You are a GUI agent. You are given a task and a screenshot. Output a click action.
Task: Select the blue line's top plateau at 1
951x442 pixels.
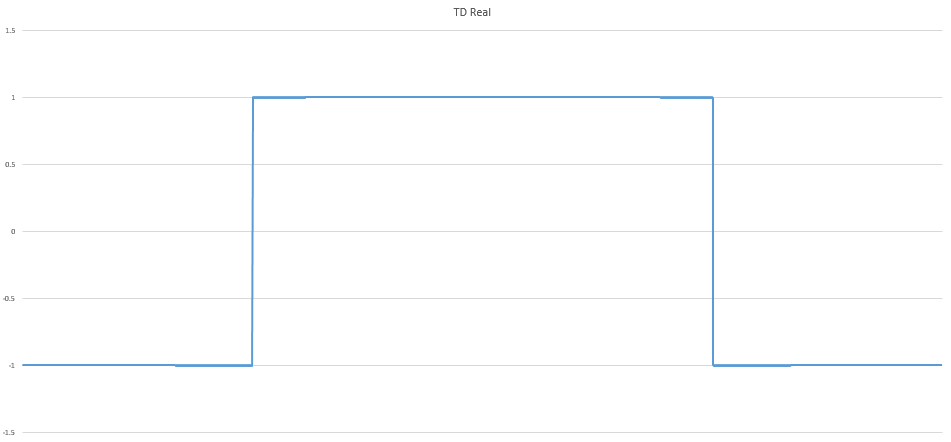pos(480,97)
